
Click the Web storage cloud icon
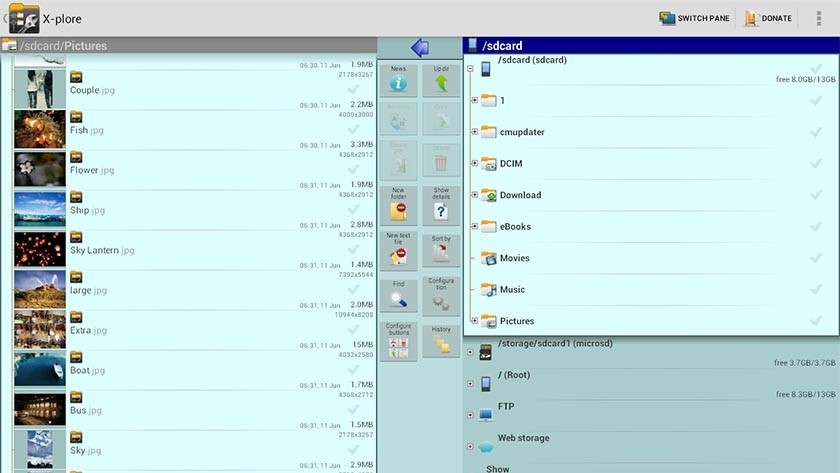click(x=485, y=447)
